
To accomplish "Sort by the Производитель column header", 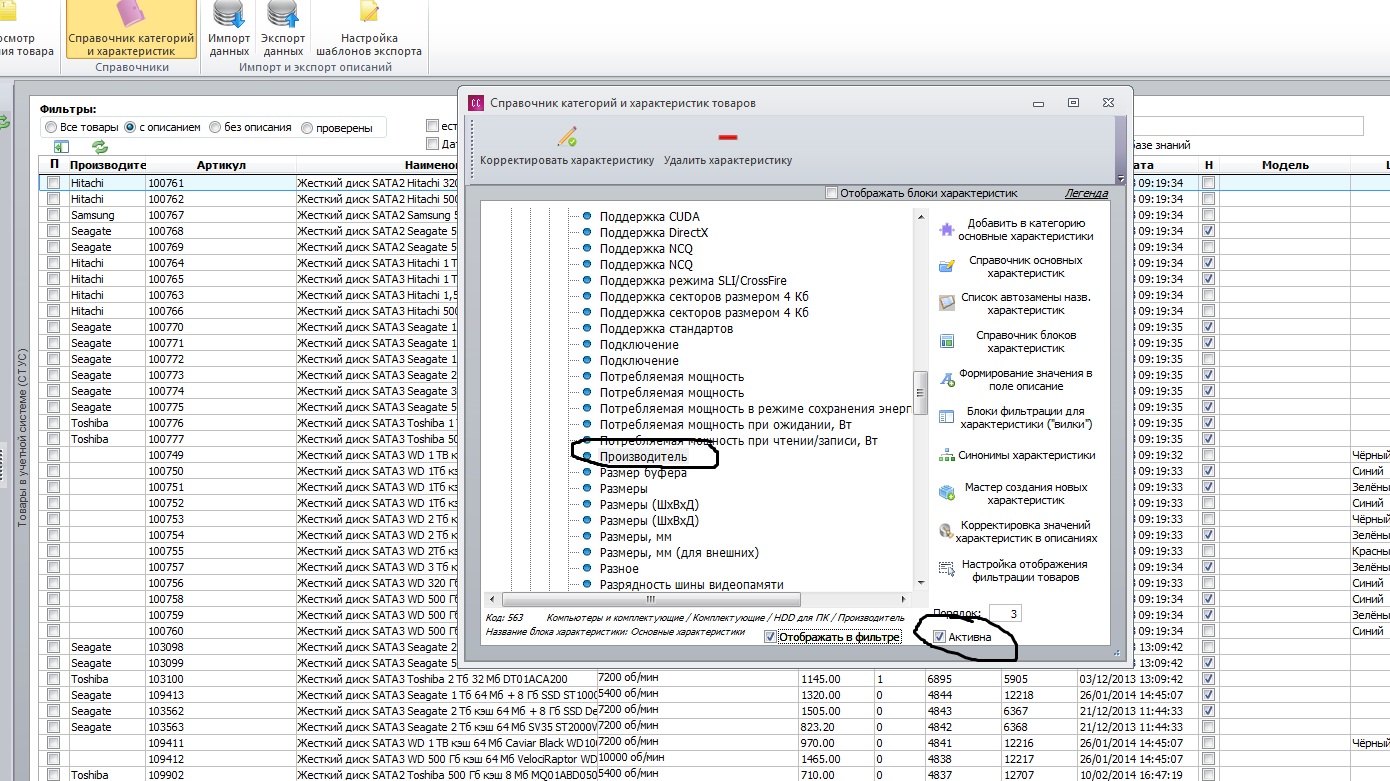I will pos(108,165).
